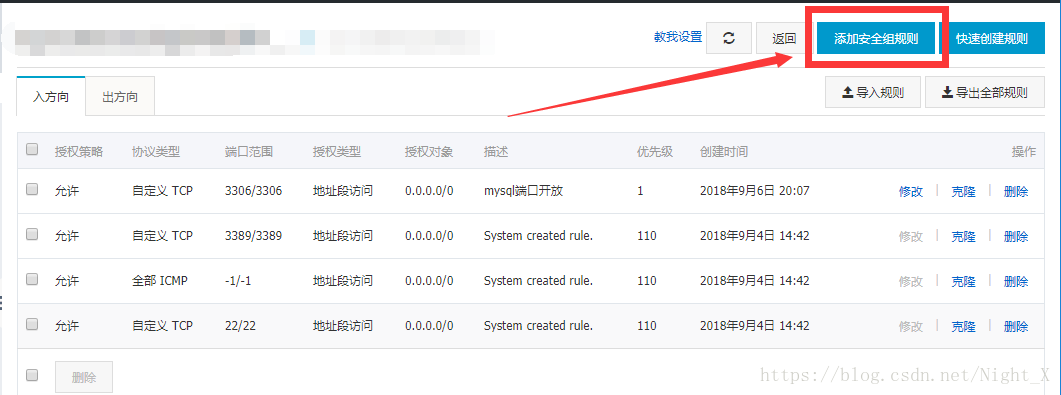Click the 协议类型 column header

(156, 152)
